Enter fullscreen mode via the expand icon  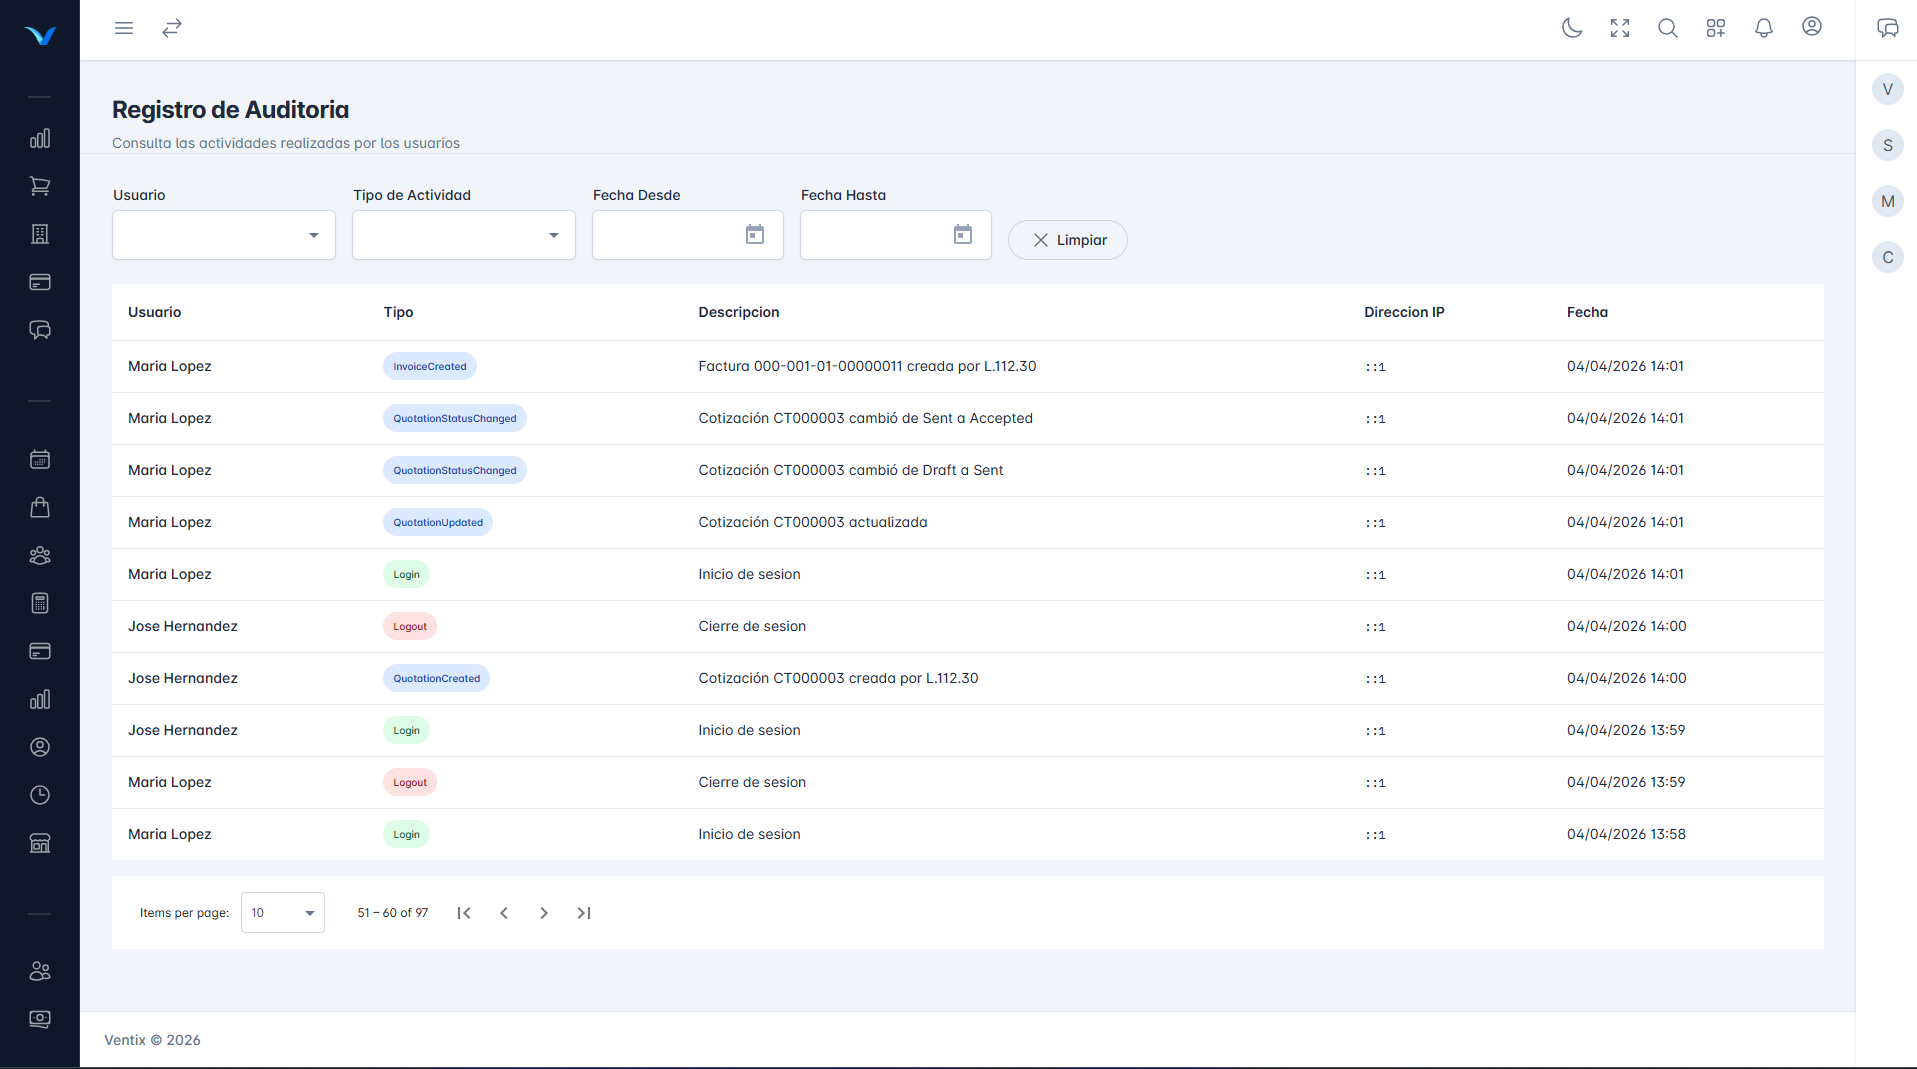[1620, 28]
